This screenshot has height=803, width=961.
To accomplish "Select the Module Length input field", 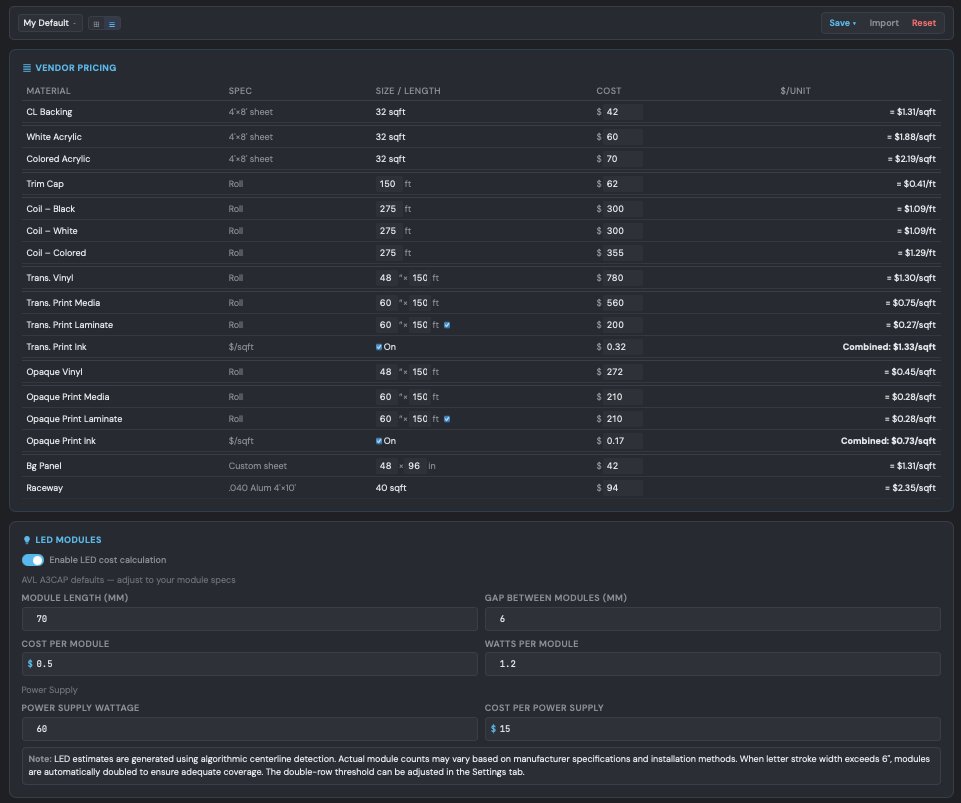I will click(x=249, y=619).
